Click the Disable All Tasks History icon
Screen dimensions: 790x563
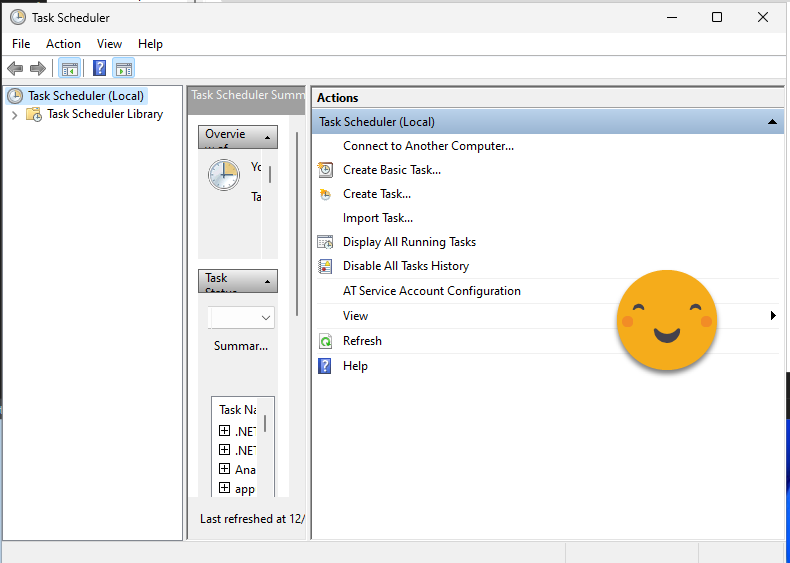coord(325,266)
